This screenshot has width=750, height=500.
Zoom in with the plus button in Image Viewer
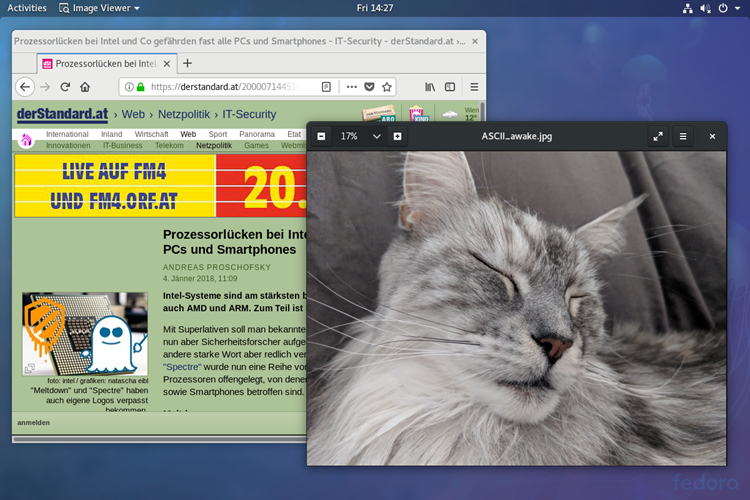(x=397, y=136)
